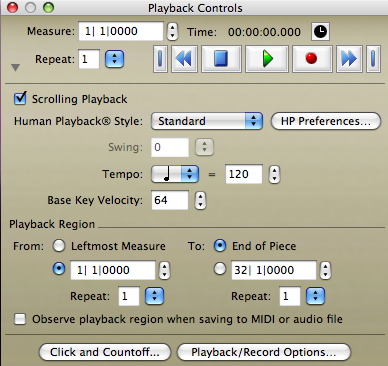
Task: Jump to beginning with the leftmost bar button
Action: tap(160, 59)
